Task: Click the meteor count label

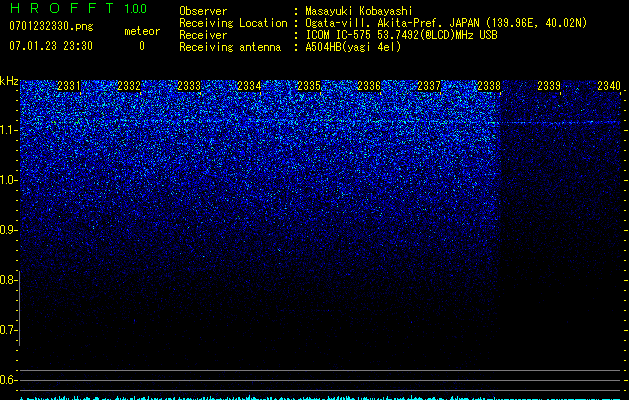Action: point(142,31)
